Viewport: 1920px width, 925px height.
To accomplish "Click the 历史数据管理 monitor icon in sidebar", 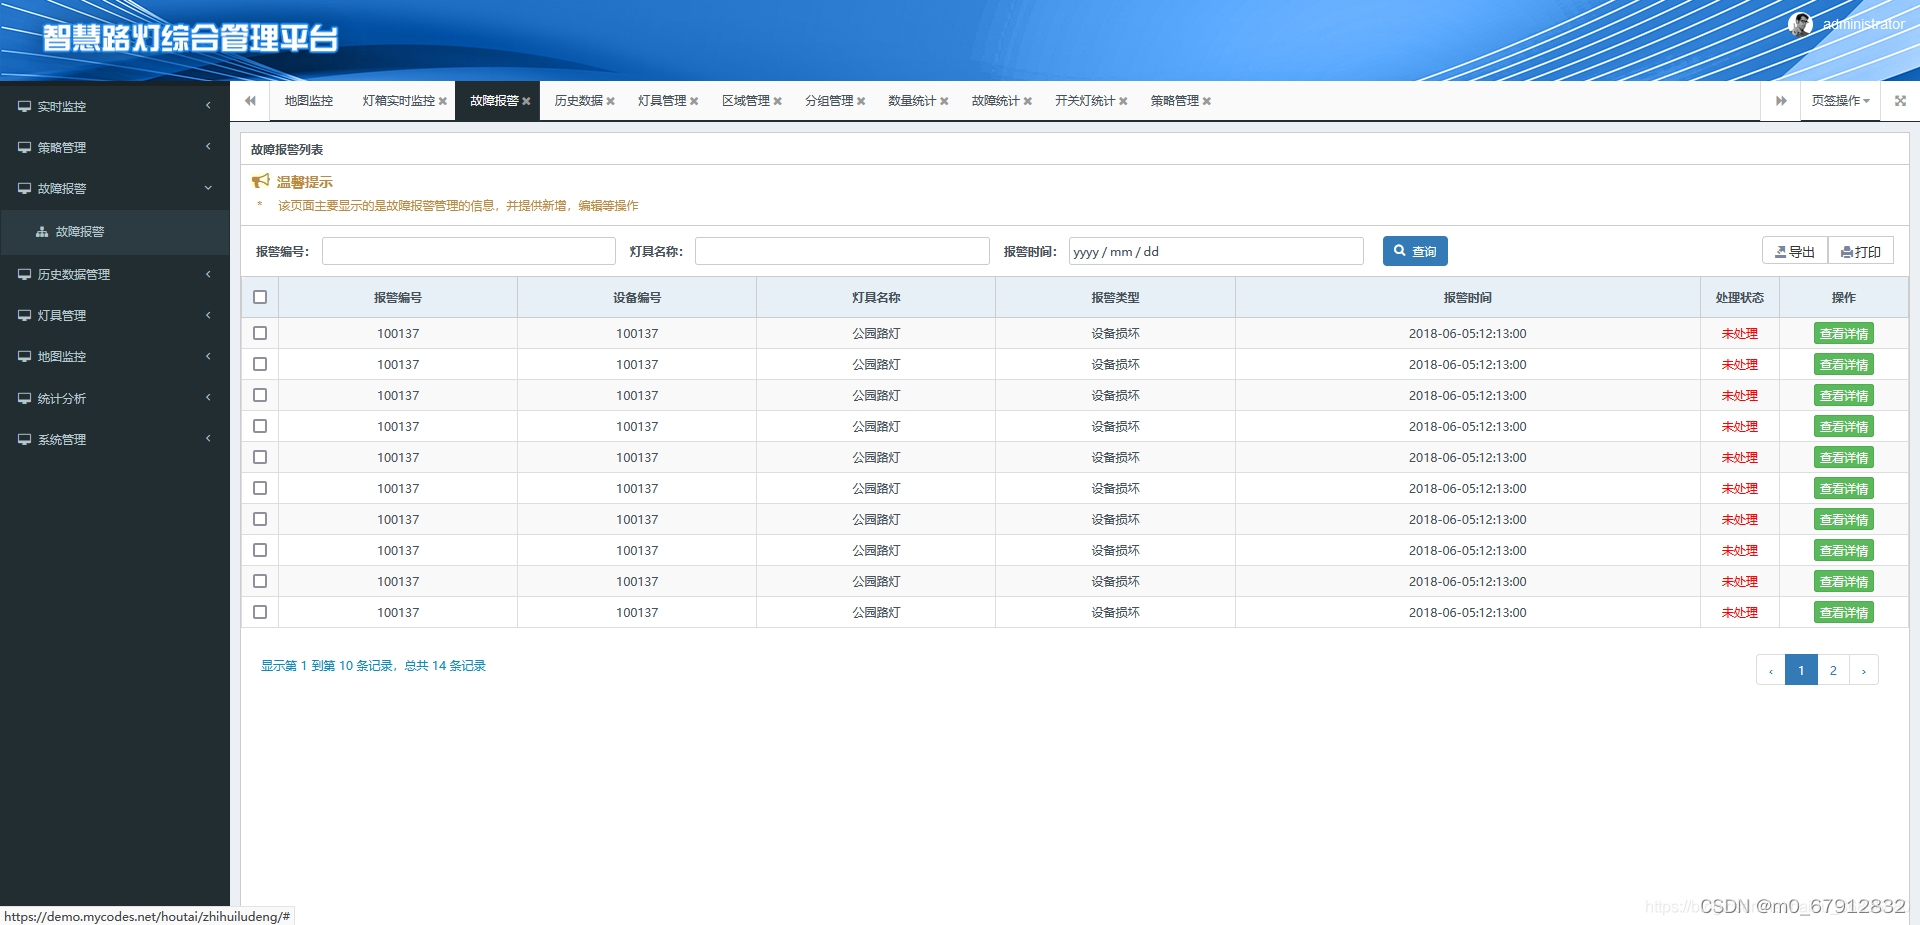I will click(24, 274).
